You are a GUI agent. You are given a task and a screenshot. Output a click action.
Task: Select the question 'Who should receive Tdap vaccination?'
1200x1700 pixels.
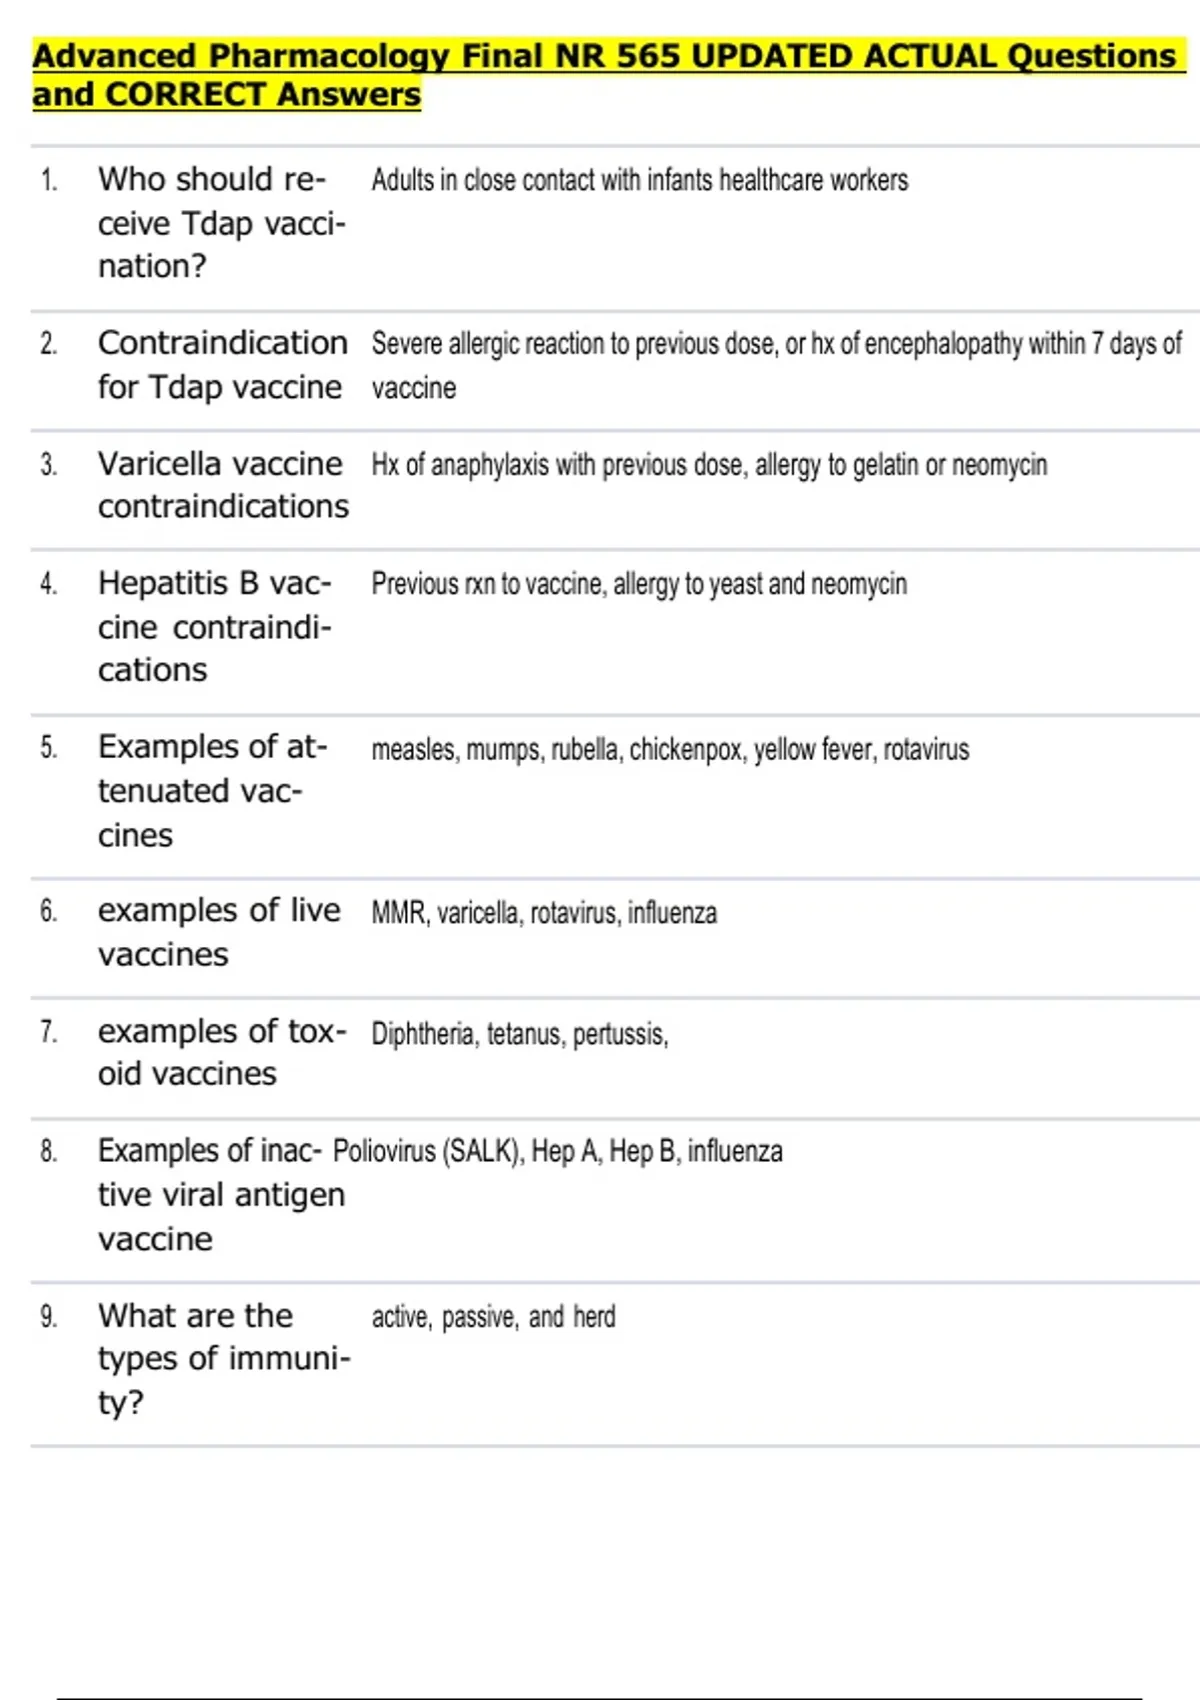click(x=222, y=222)
